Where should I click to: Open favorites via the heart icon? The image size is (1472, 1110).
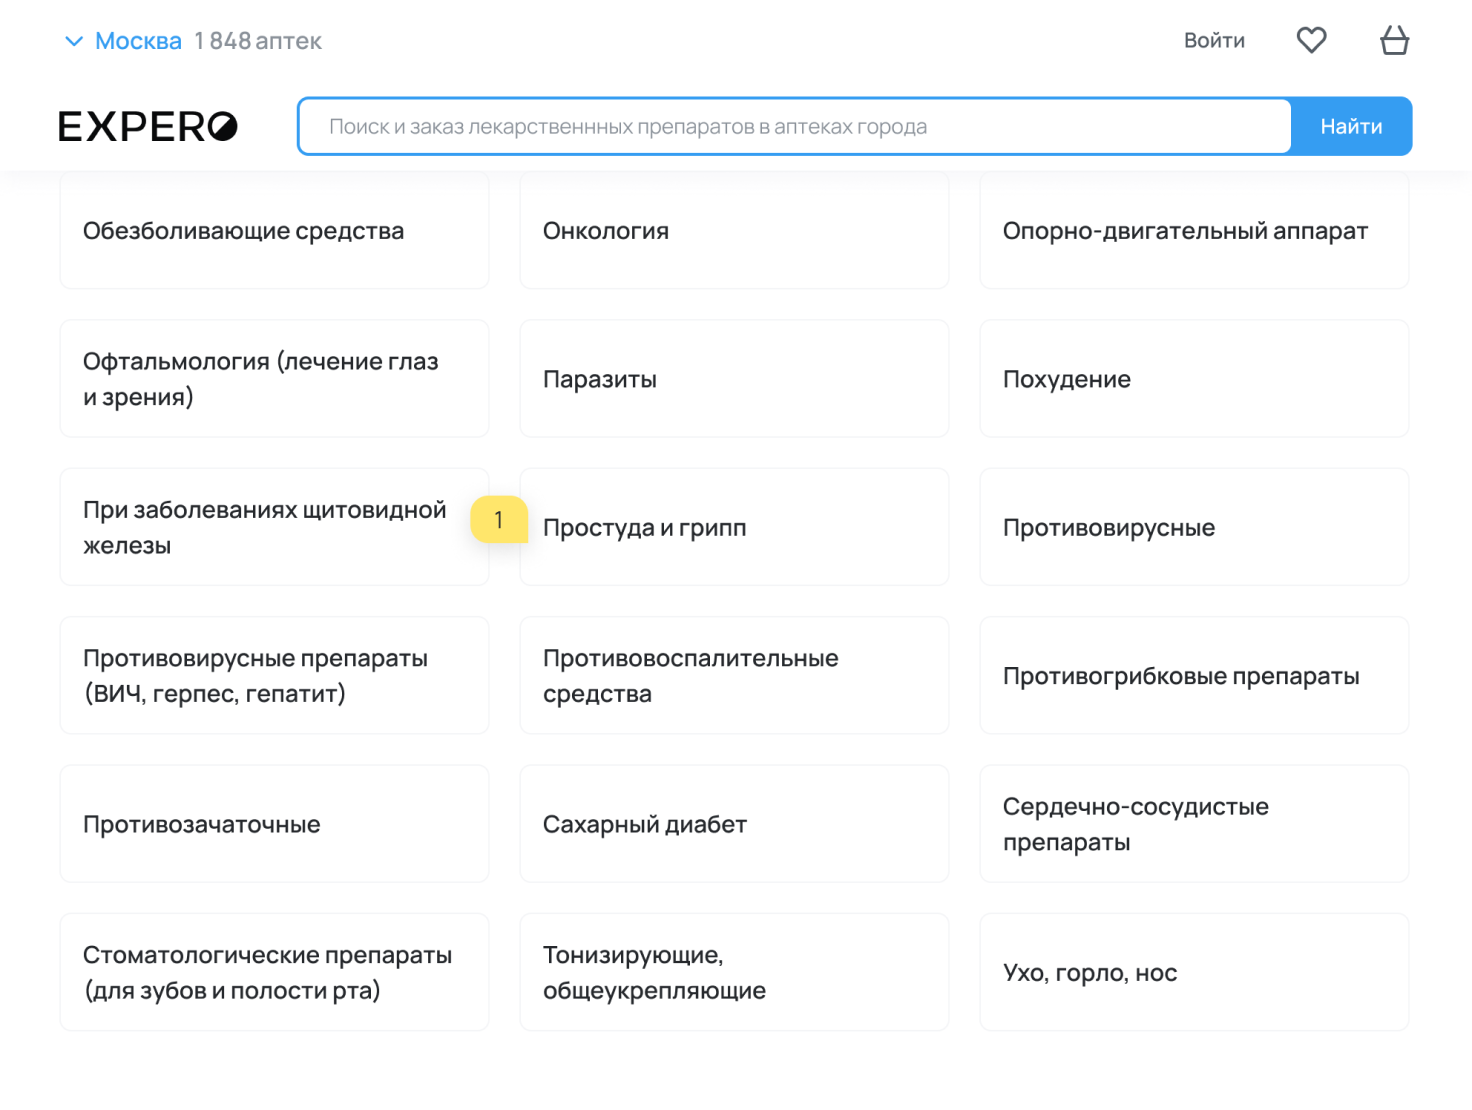(1311, 40)
